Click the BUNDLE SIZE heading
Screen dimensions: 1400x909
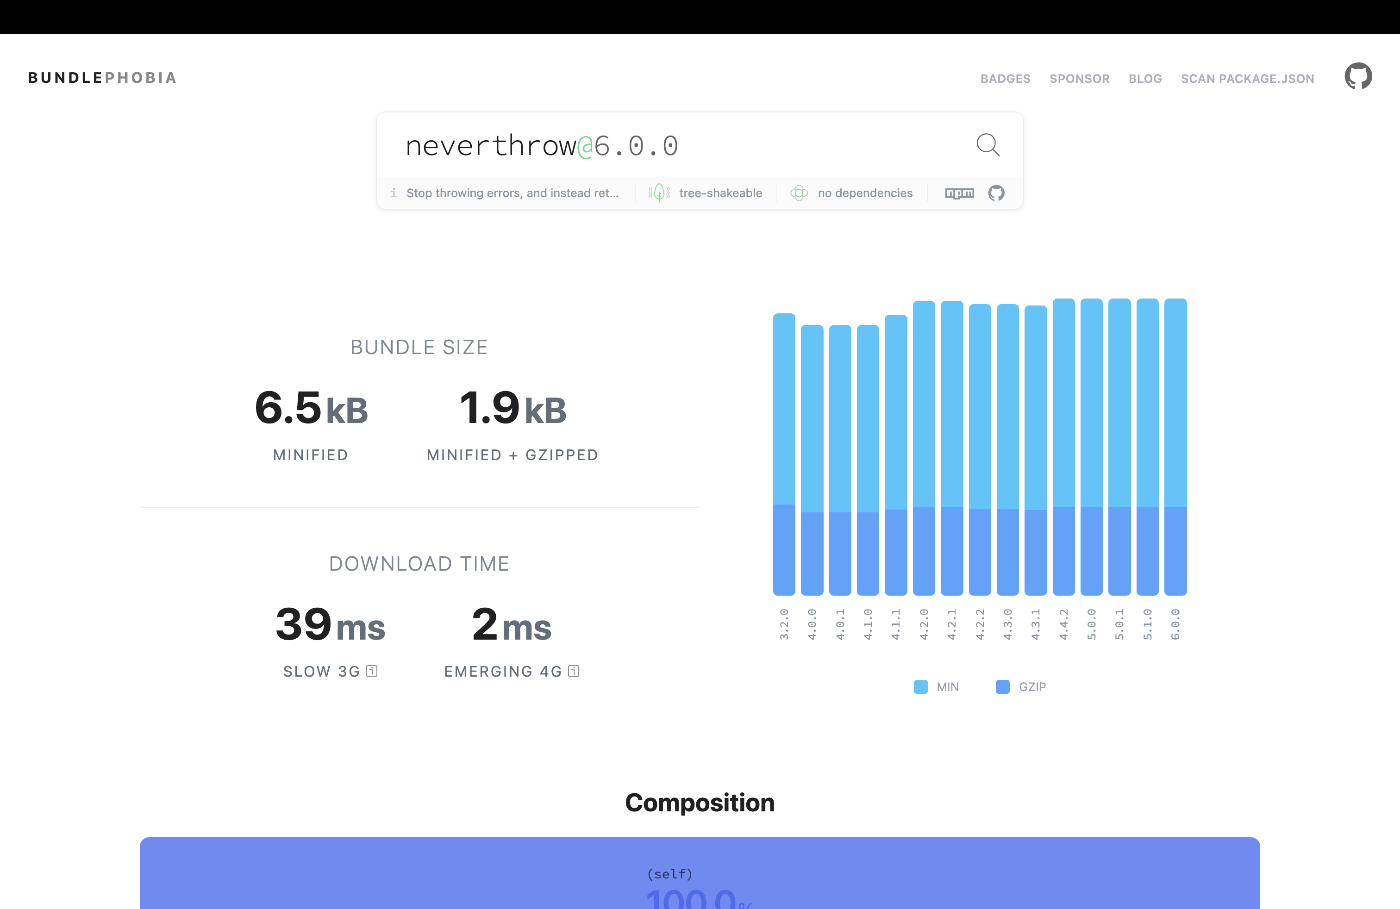(419, 347)
